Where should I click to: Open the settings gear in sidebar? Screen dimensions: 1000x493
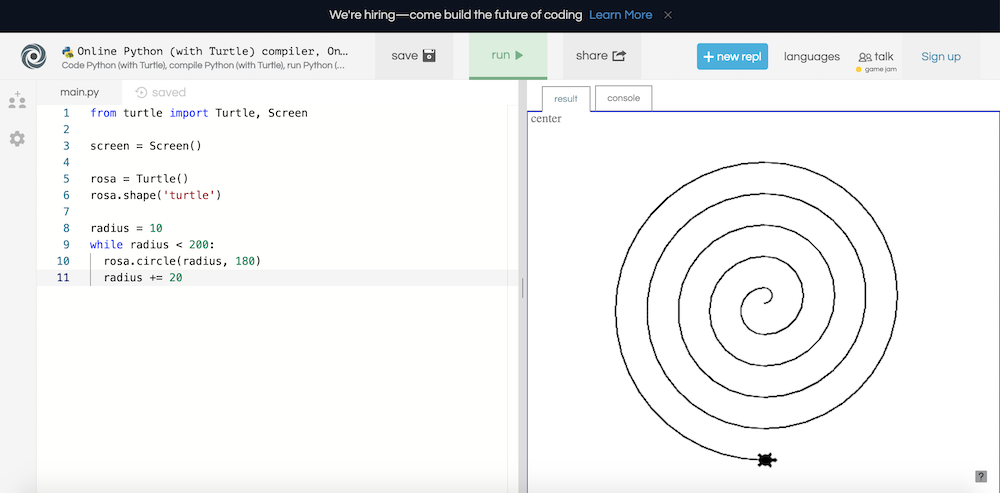[17, 139]
